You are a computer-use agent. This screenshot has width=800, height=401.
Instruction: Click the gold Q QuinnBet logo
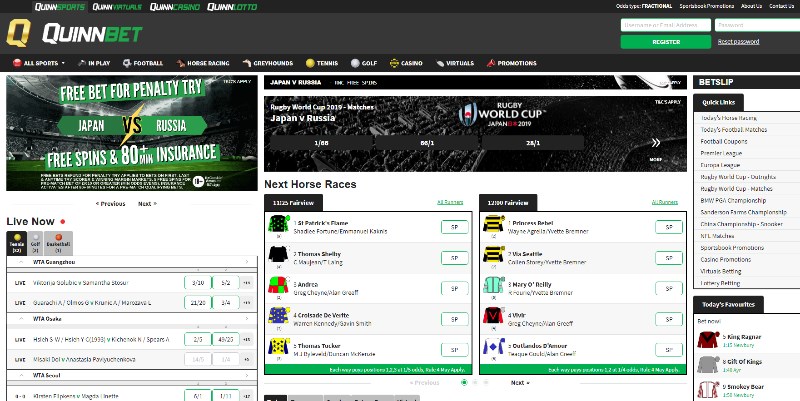click(x=18, y=33)
